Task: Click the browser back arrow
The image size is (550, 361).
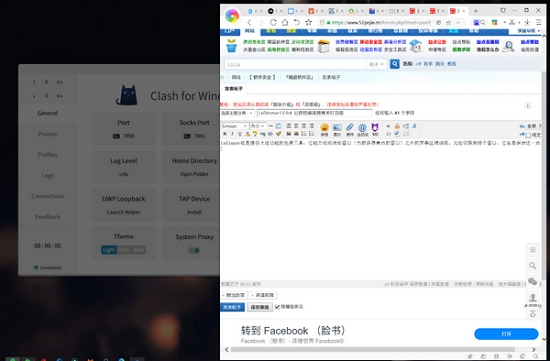Action: [x=249, y=22]
